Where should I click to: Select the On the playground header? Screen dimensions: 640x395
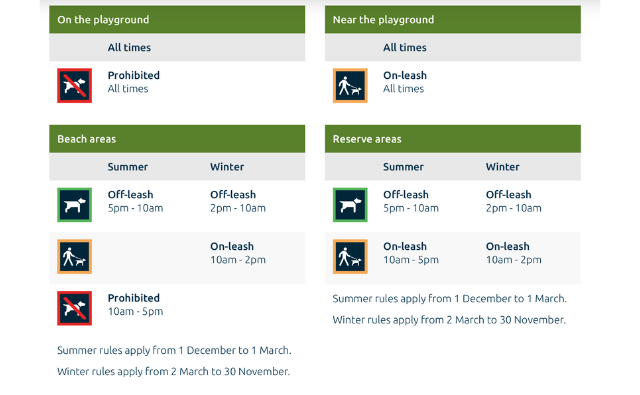(x=177, y=19)
